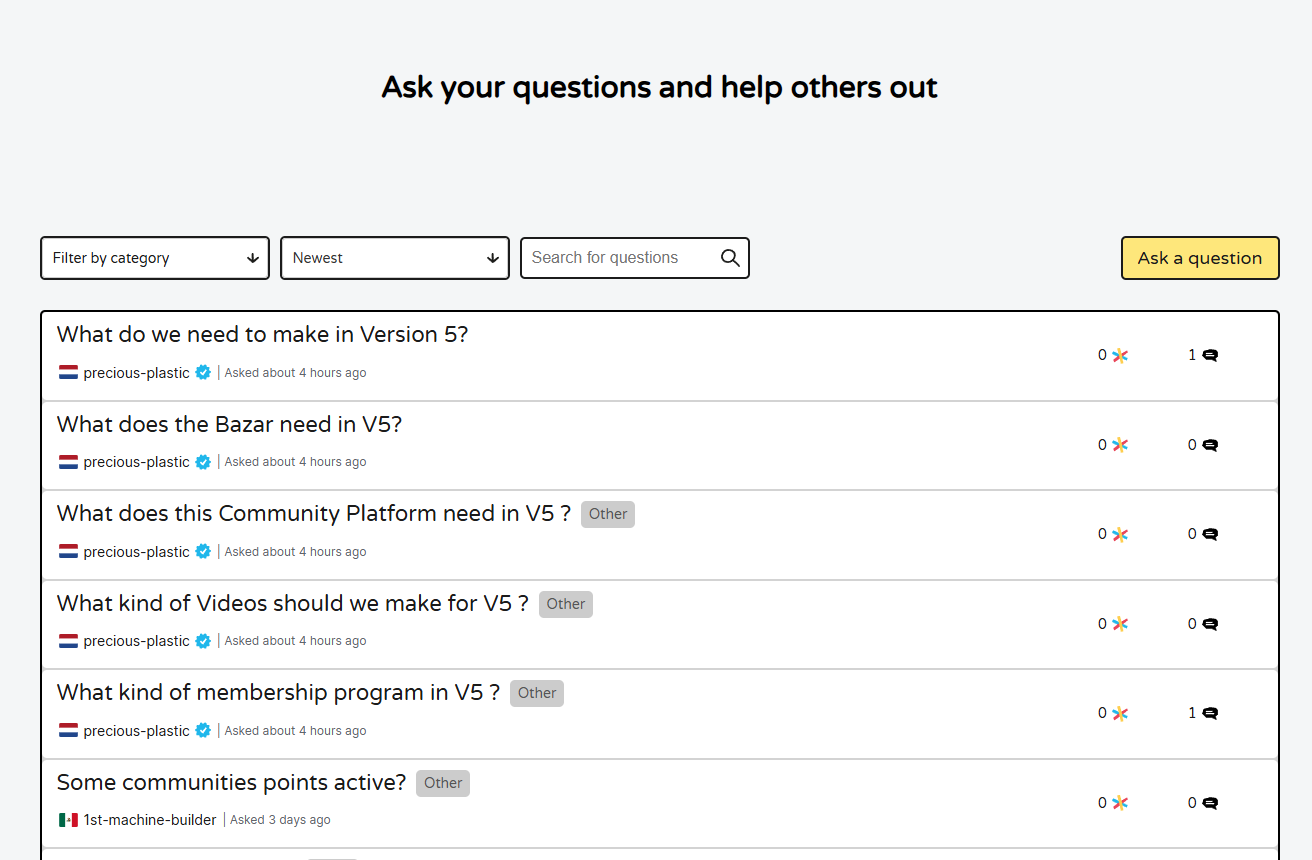
Task: Click Other tag on membership program question
Action: [x=536, y=693]
